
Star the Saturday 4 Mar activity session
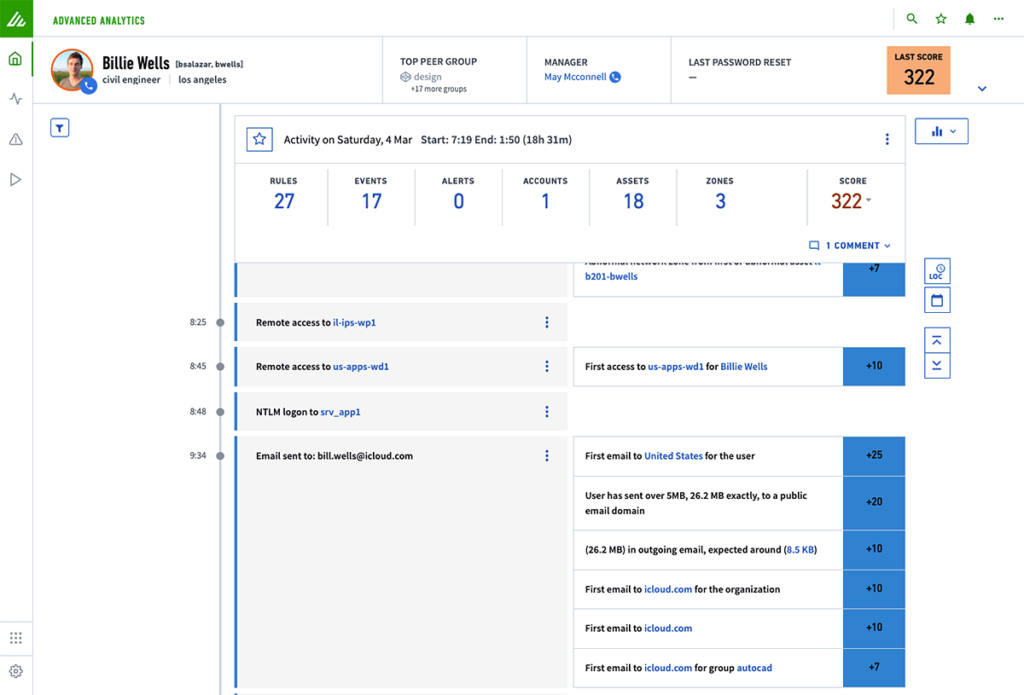click(x=259, y=140)
